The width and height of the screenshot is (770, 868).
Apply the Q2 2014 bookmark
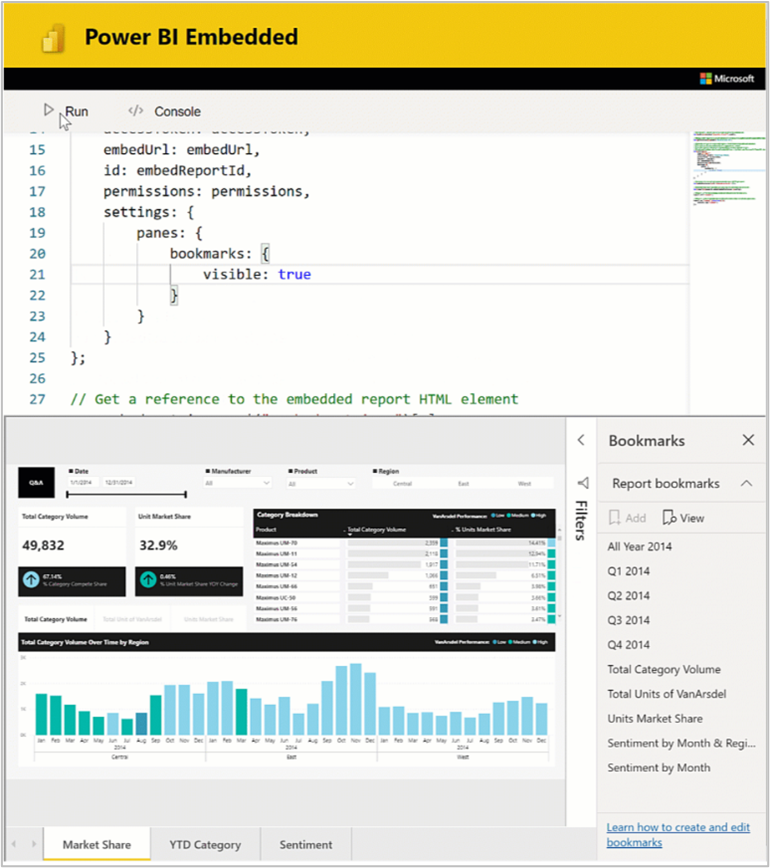[x=628, y=596]
